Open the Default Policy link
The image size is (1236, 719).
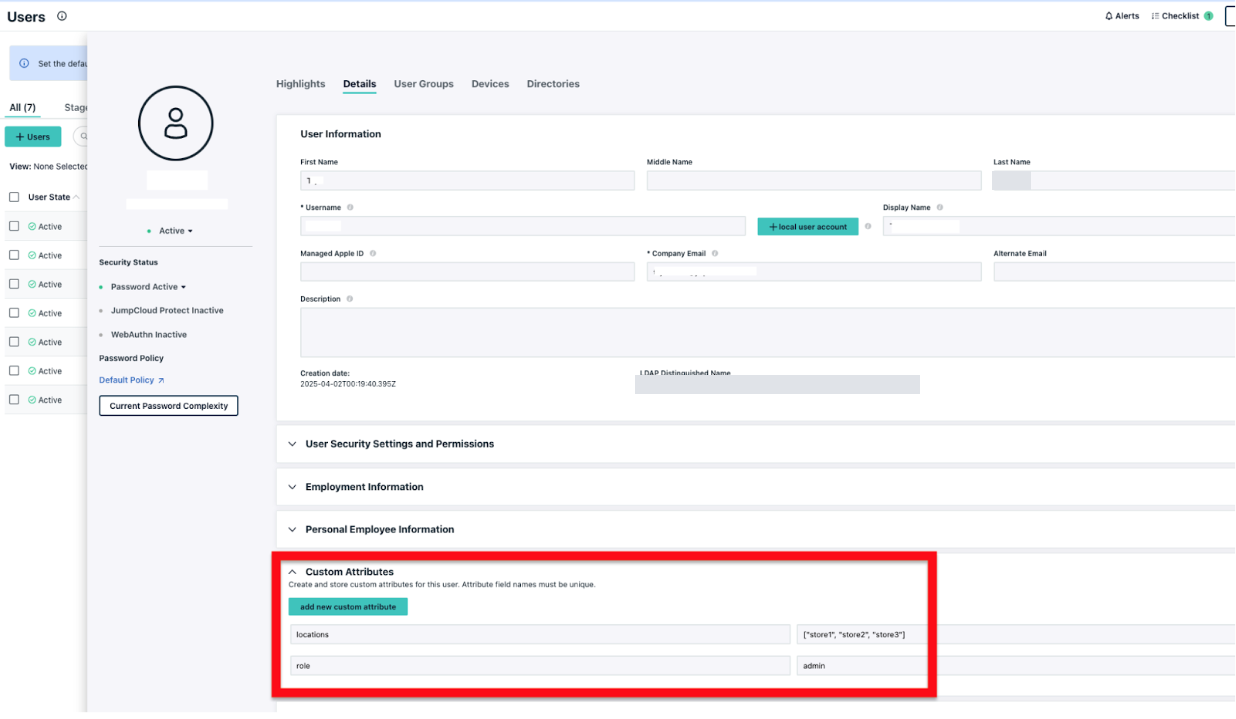pos(131,380)
